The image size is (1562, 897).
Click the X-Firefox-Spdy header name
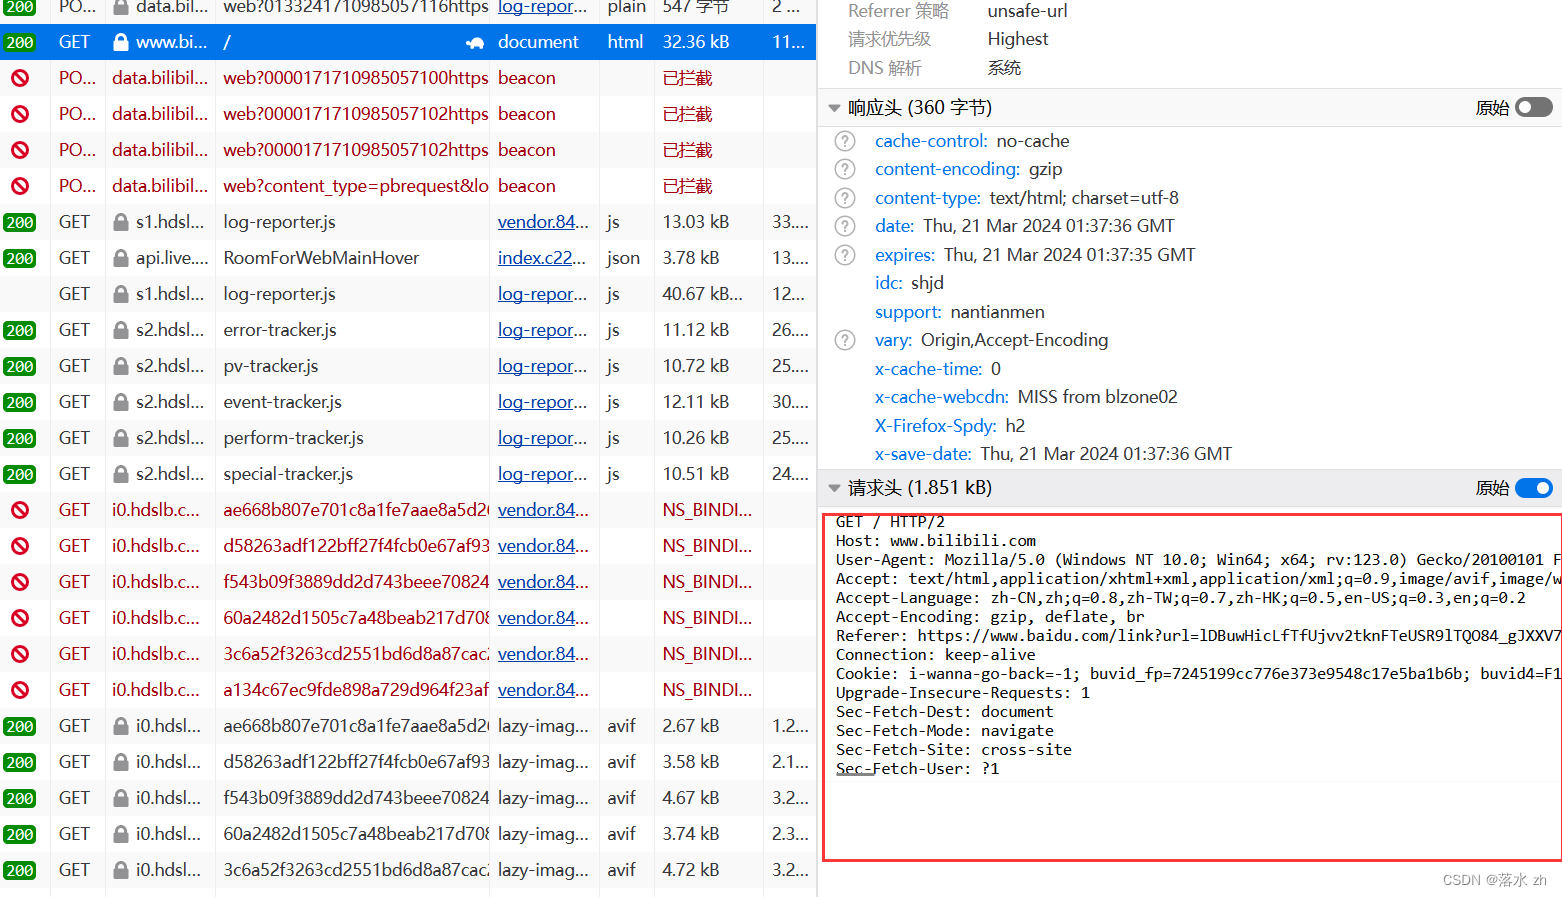pyautogui.click(x=935, y=426)
